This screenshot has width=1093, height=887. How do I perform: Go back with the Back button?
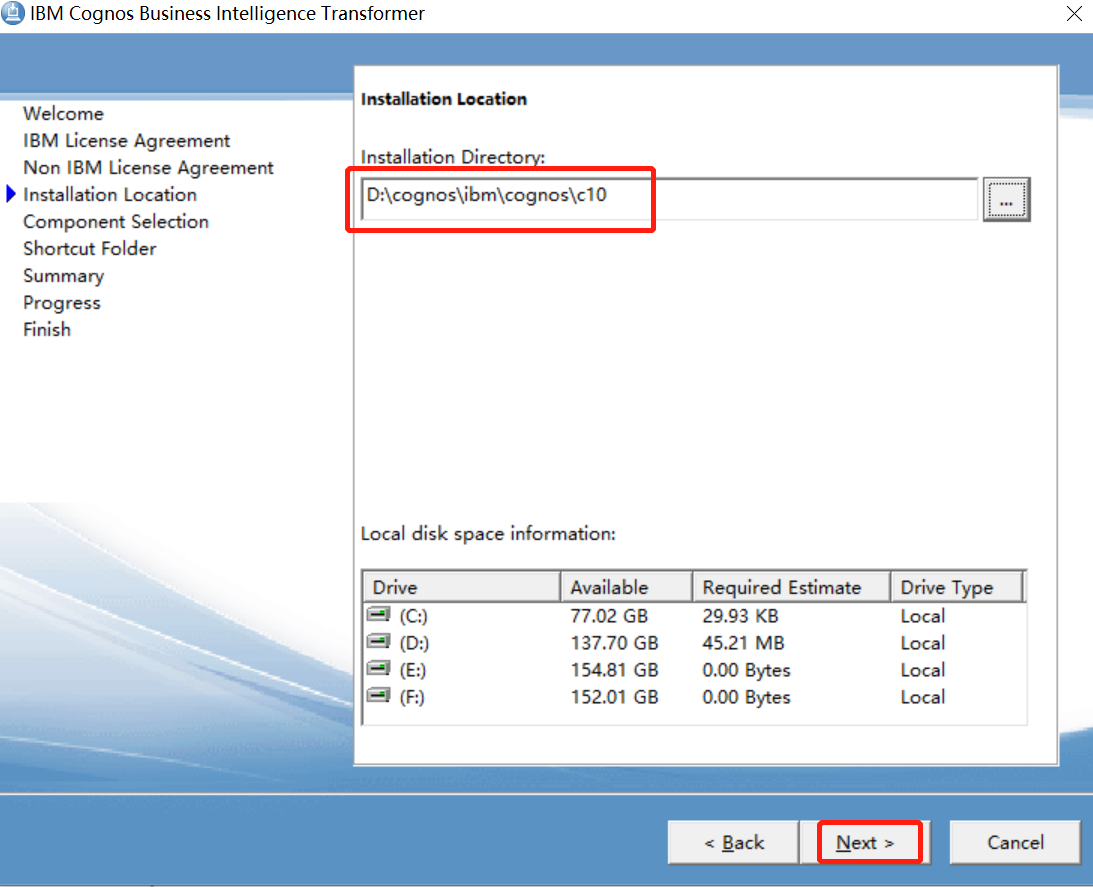(x=733, y=842)
